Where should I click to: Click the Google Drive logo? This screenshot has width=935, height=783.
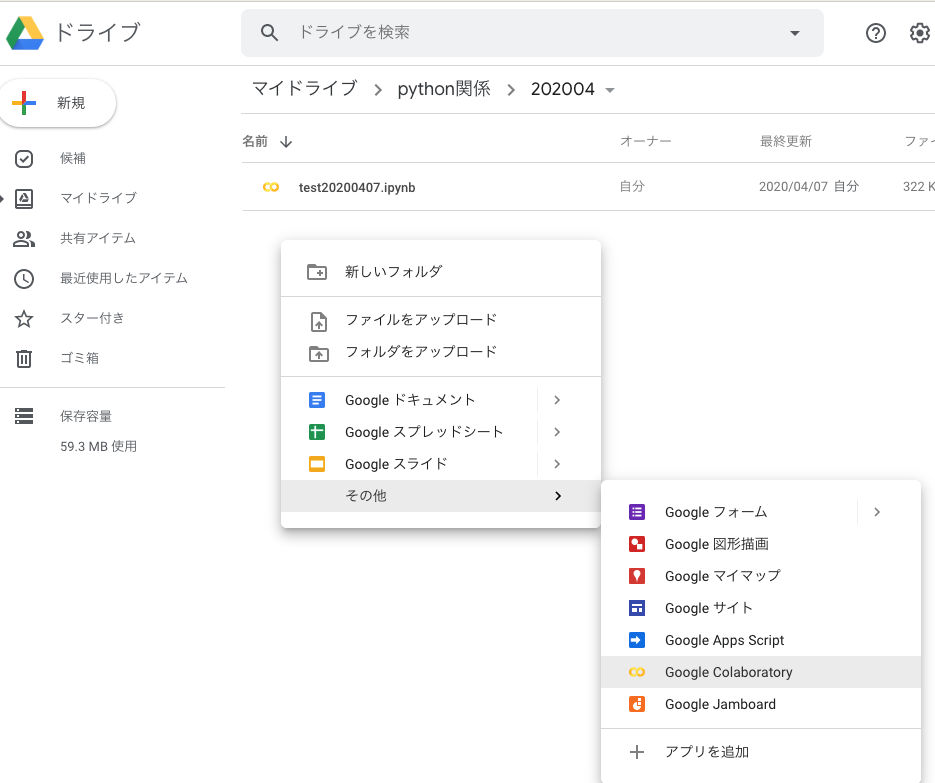pos(25,33)
